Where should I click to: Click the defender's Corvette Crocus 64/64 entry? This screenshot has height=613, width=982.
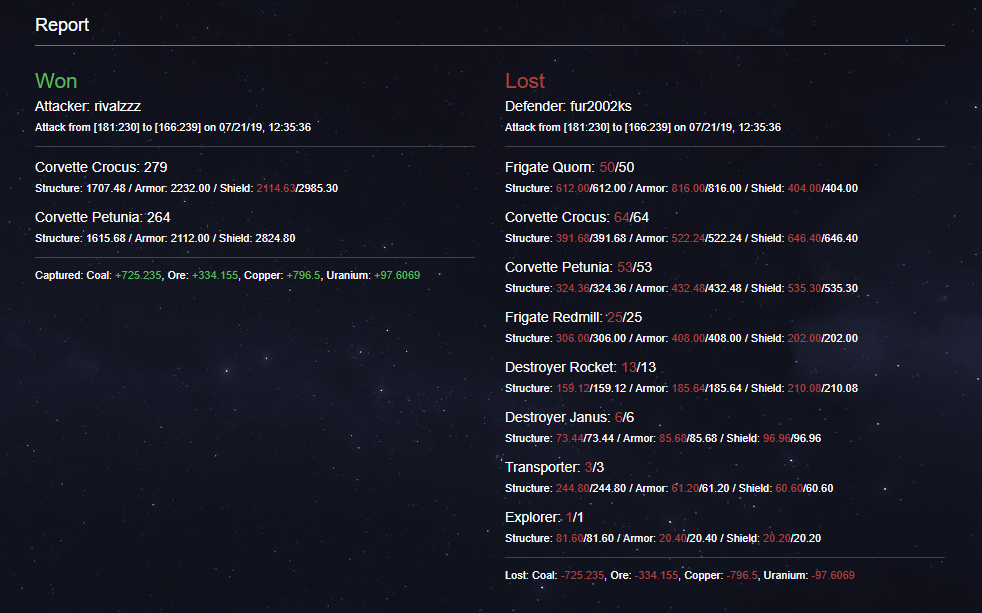point(577,217)
